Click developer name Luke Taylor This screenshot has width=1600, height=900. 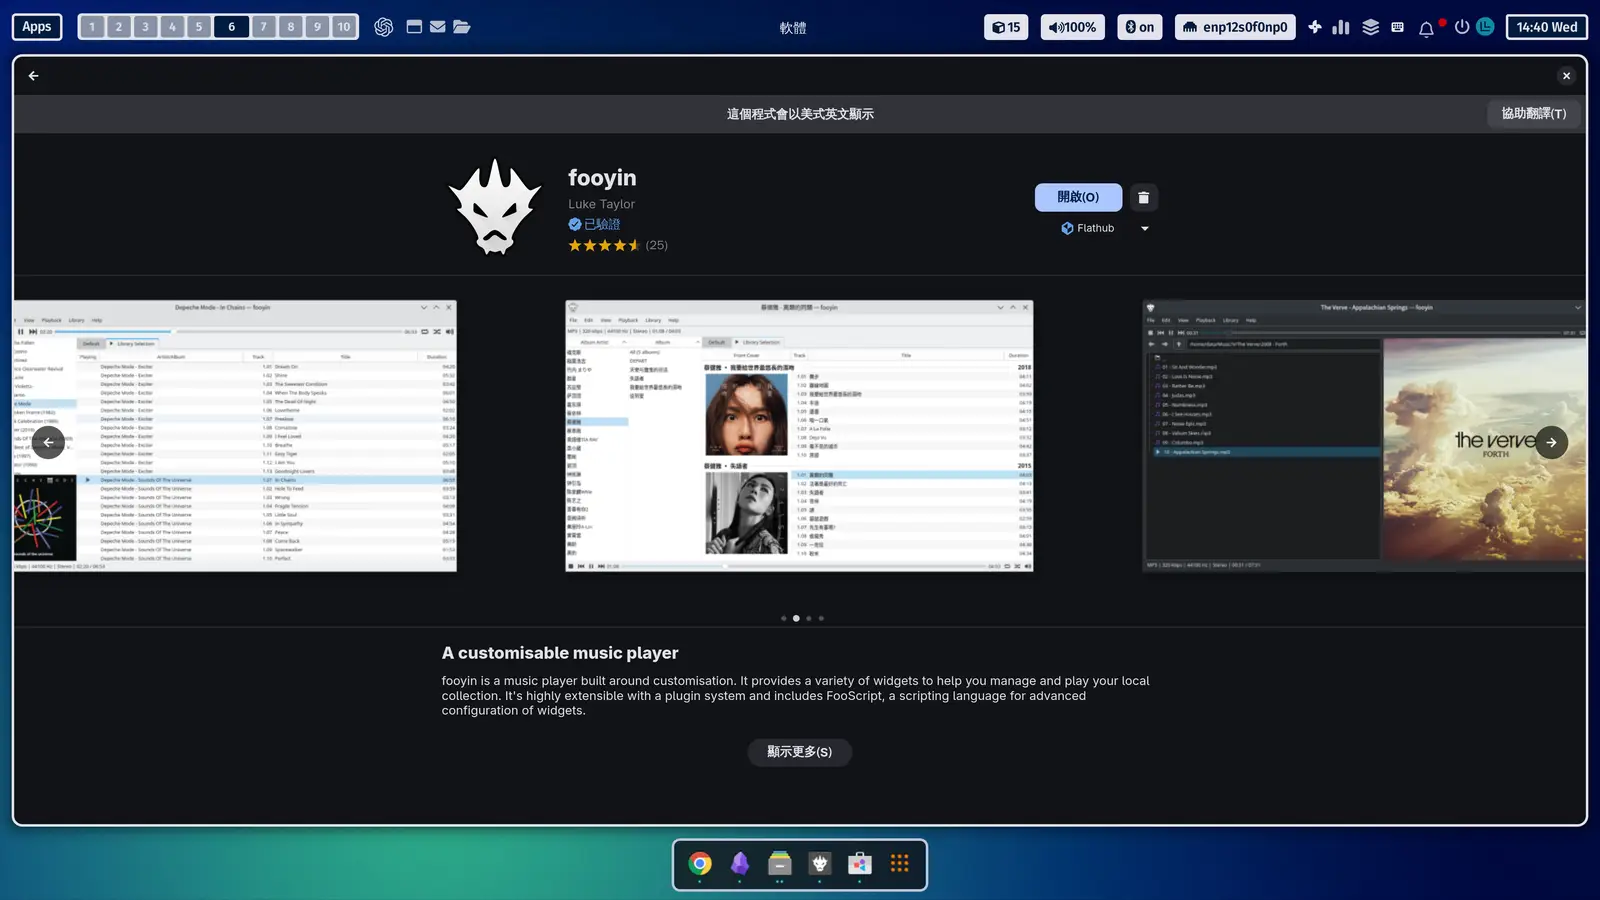pyautogui.click(x=601, y=204)
